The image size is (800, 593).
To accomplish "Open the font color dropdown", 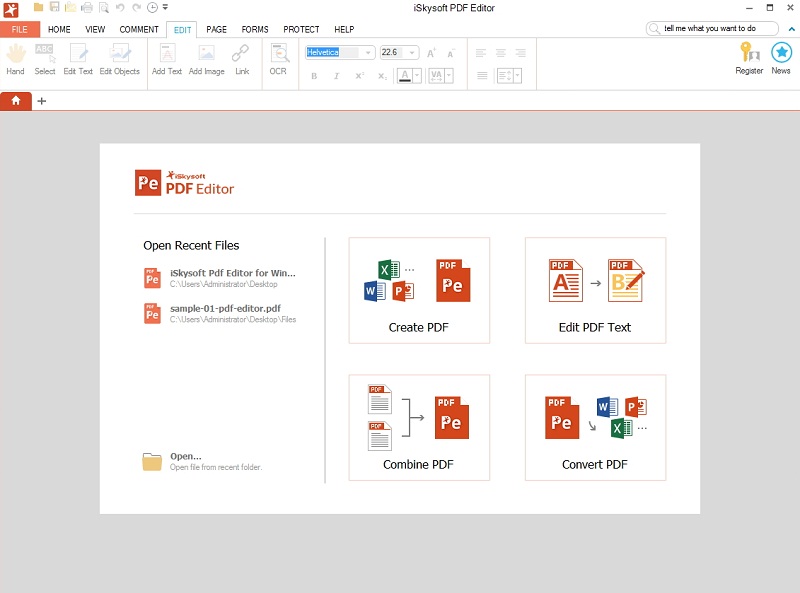I will tap(415, 76).
